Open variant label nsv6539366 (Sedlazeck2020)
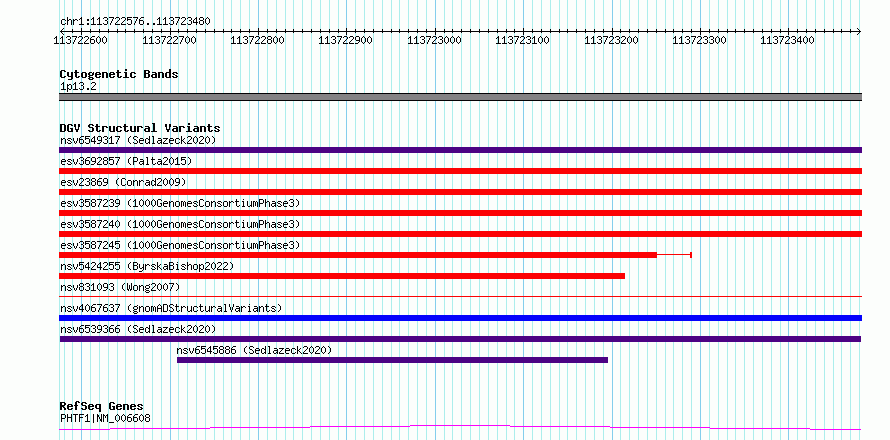Screen dimensions: 890x440 point(138,329)
